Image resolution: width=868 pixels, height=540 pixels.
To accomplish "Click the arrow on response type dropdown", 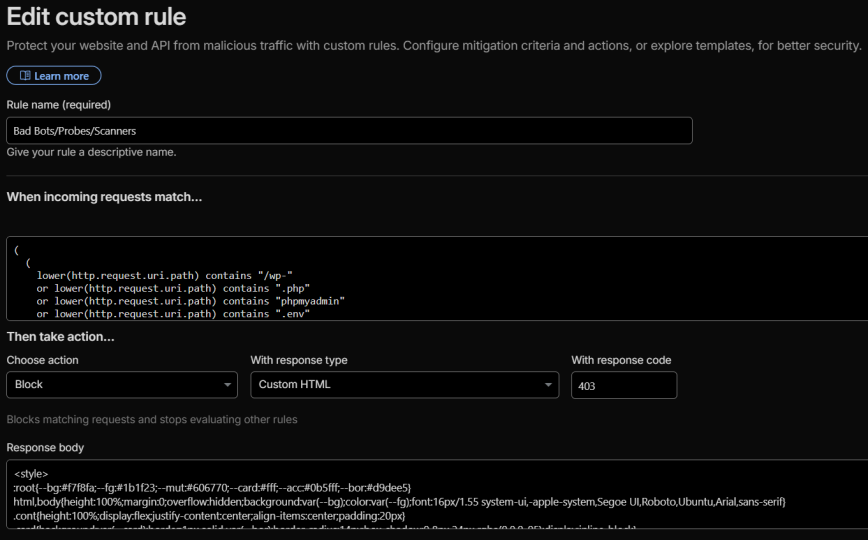I will (548, 385).
